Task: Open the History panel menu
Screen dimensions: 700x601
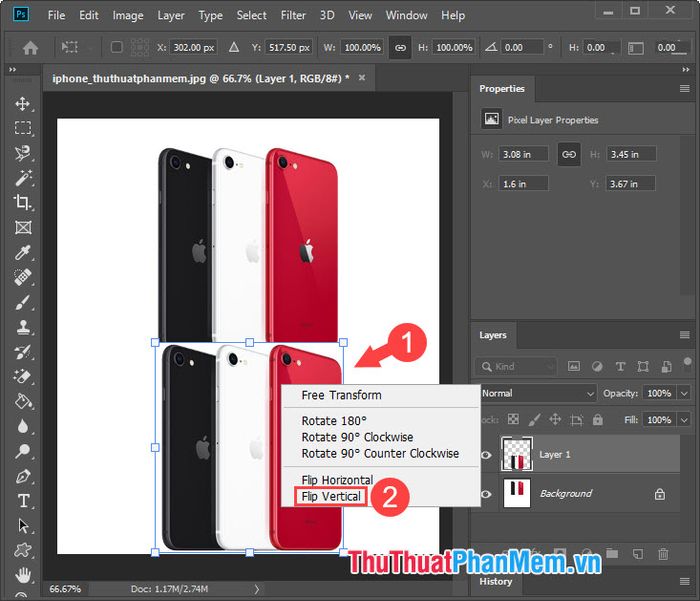Action: 684,581
